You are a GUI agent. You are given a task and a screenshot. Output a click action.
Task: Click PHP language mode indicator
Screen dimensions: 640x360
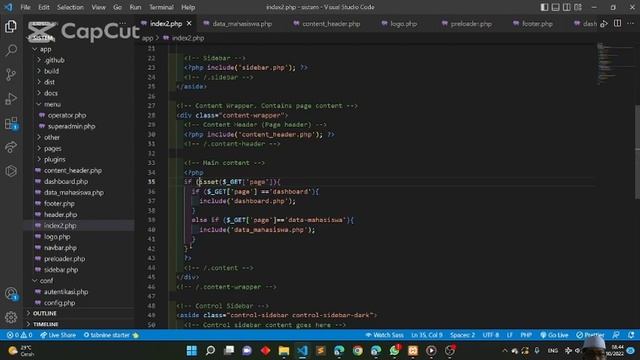(x=526, y=335)
